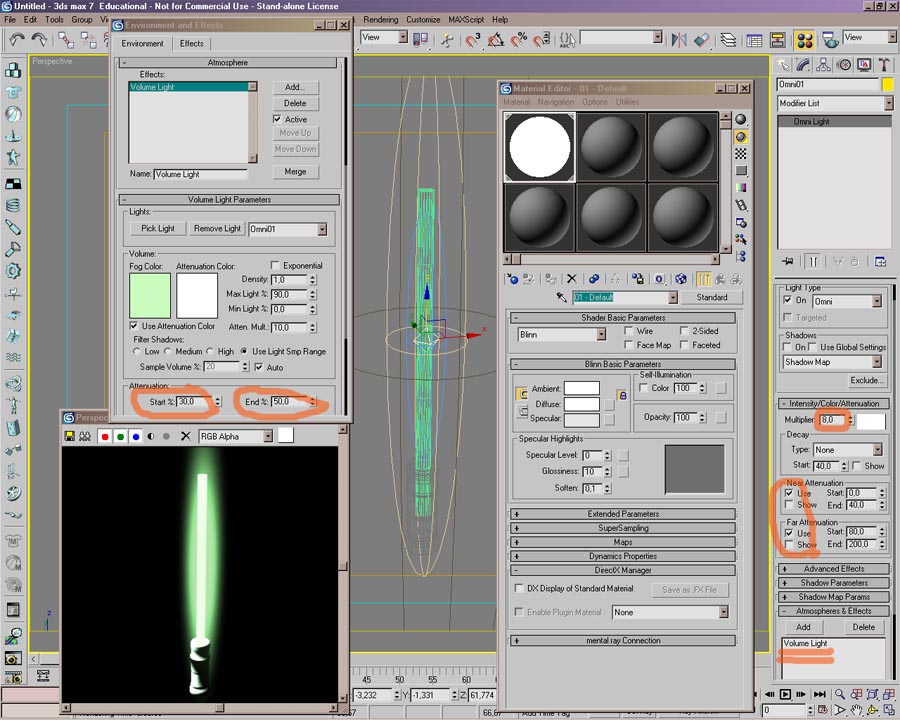Open the Omni01 light dropdown
900x720 pixels.
tap(322, 229)
